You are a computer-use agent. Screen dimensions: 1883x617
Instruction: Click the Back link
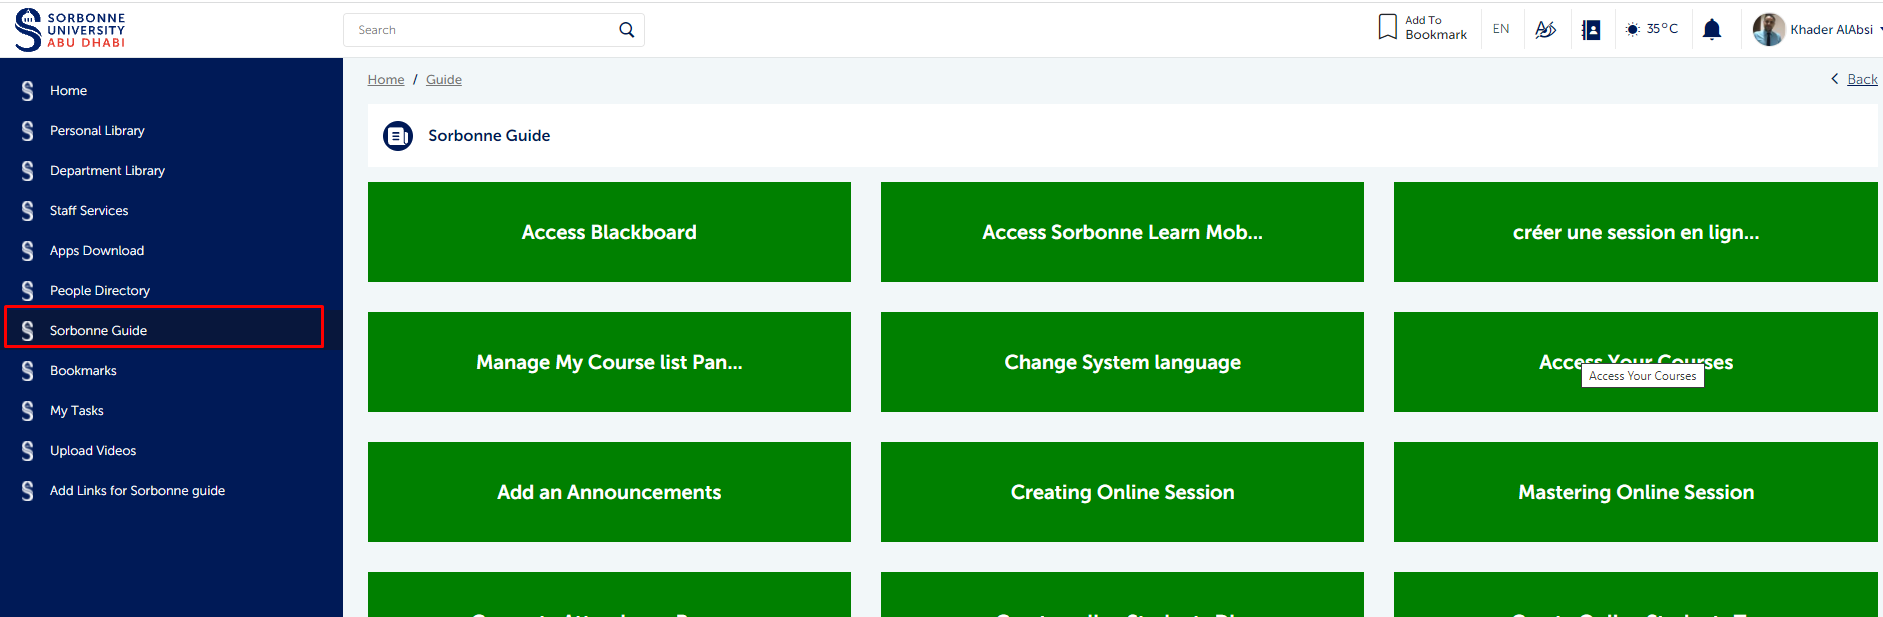(x=1862, y=79)
